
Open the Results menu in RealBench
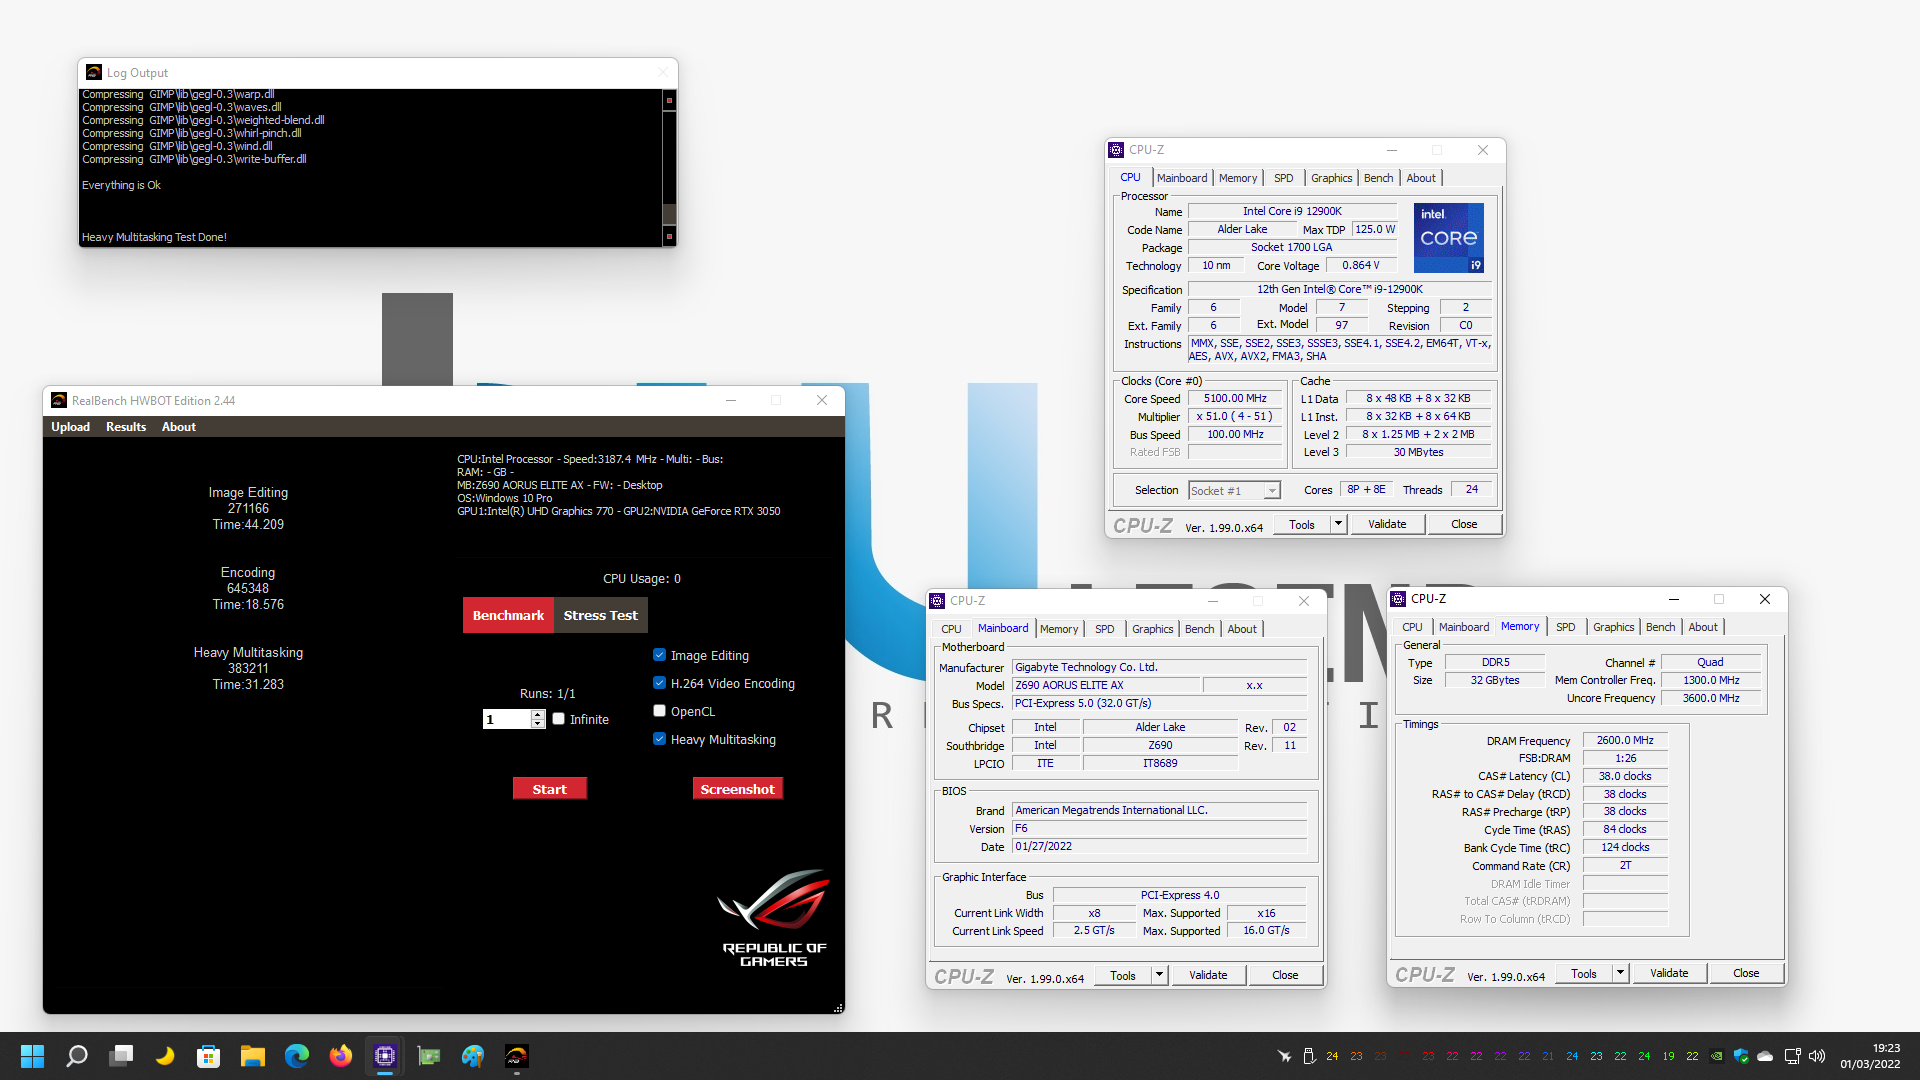pos(126,427)
